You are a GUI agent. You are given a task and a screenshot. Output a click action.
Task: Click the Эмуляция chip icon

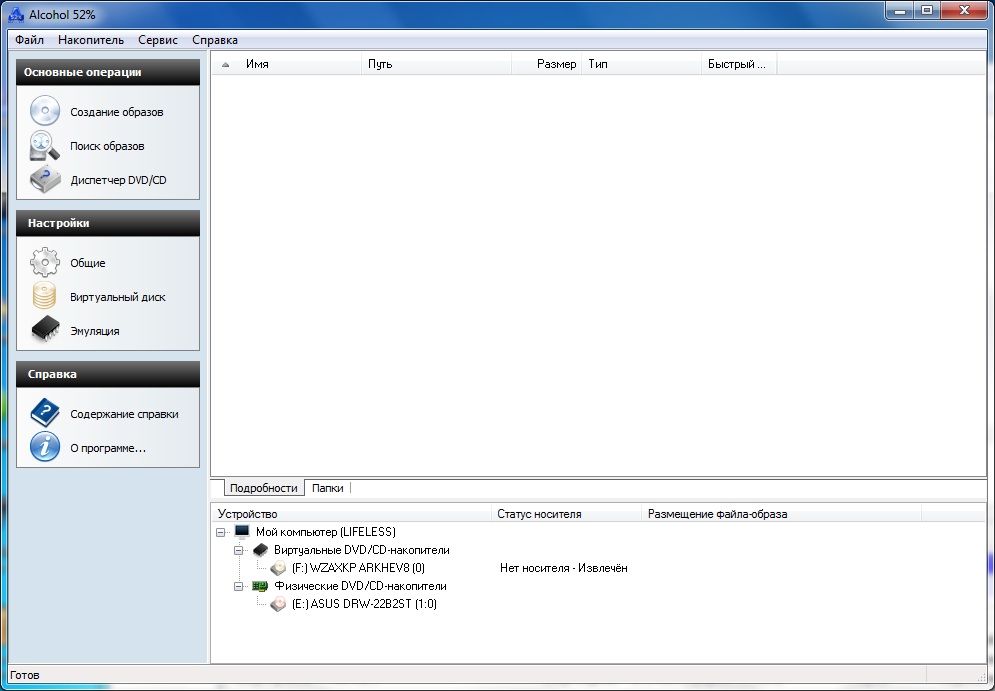point(45,330)
